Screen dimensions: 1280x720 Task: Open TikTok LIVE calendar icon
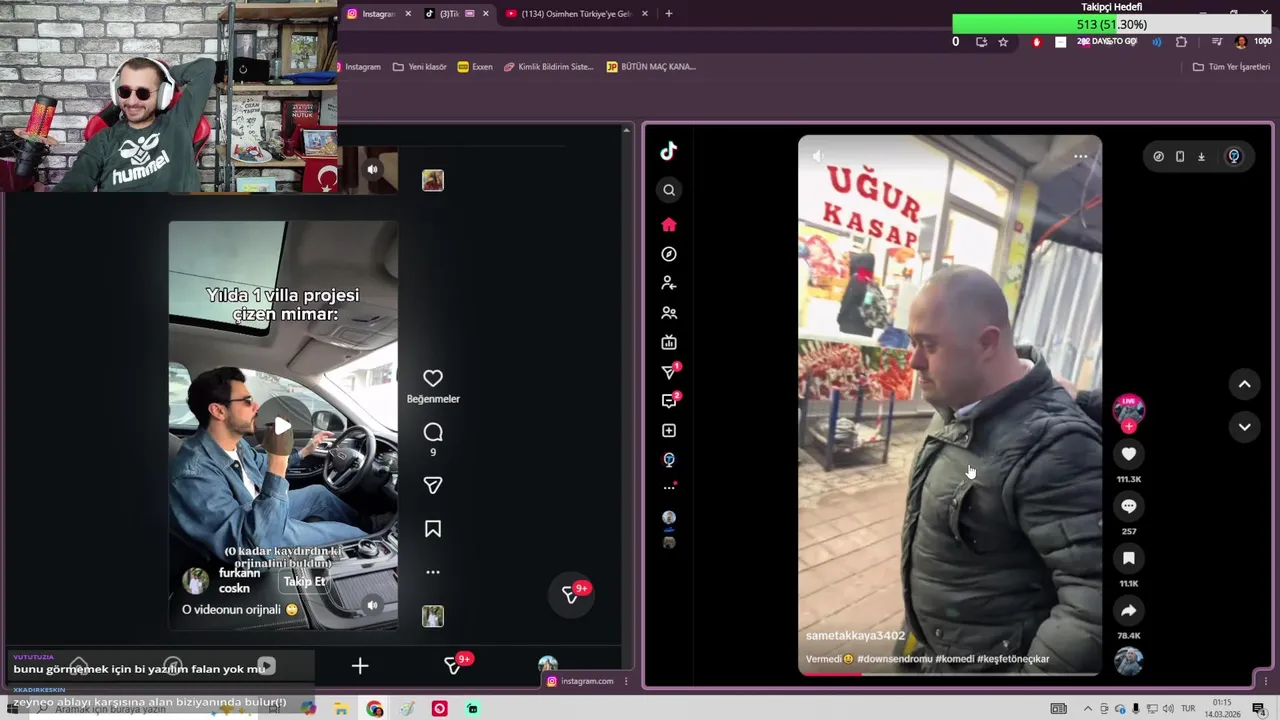coord(669,342)
